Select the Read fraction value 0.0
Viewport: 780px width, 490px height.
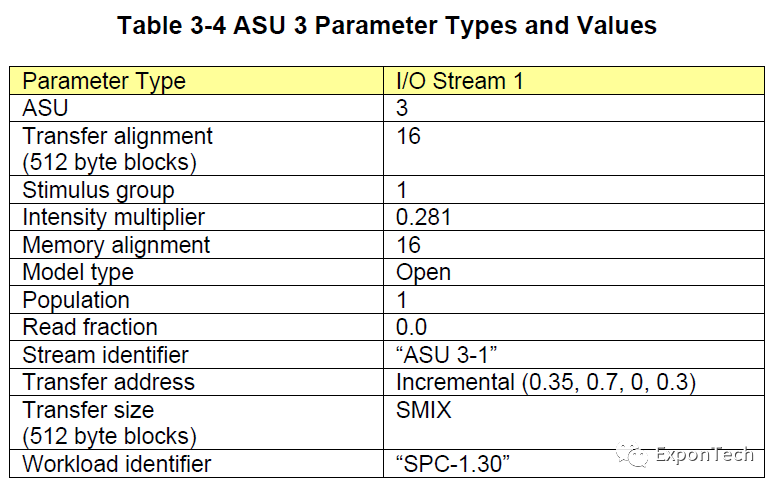pos(411,327)
